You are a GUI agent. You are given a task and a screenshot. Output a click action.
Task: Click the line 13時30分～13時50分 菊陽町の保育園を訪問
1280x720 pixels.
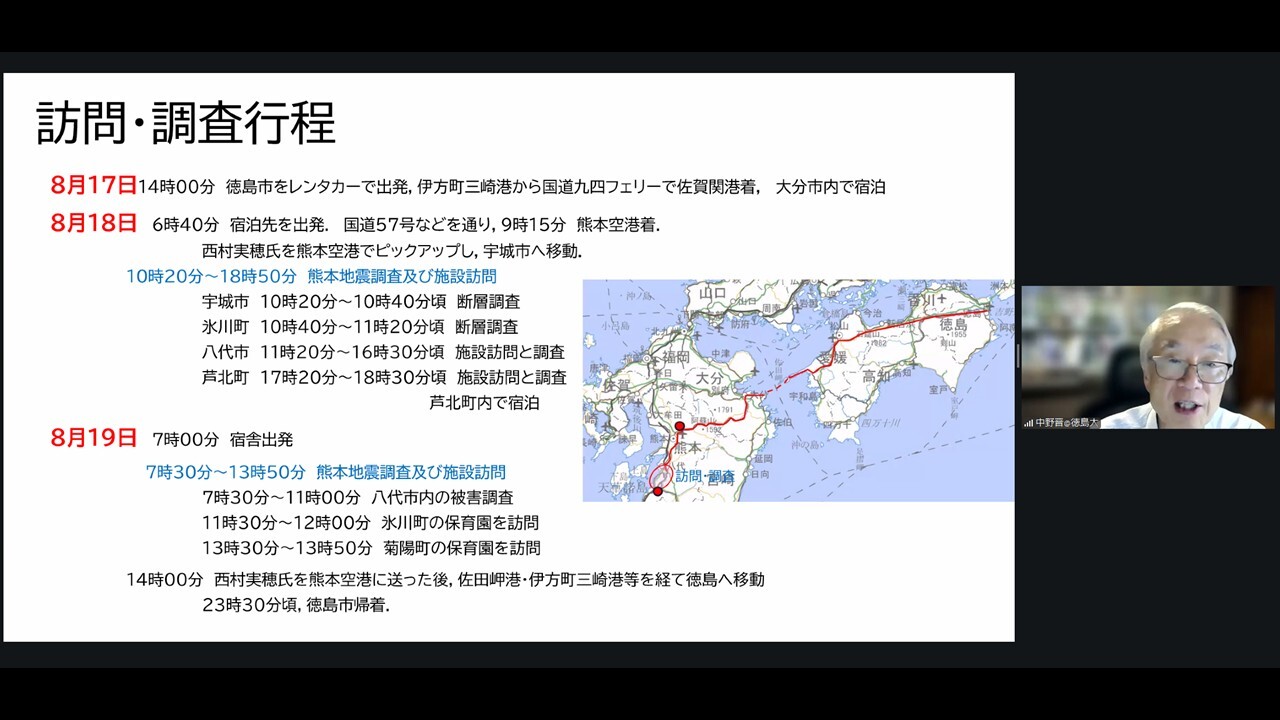(371, 548)
